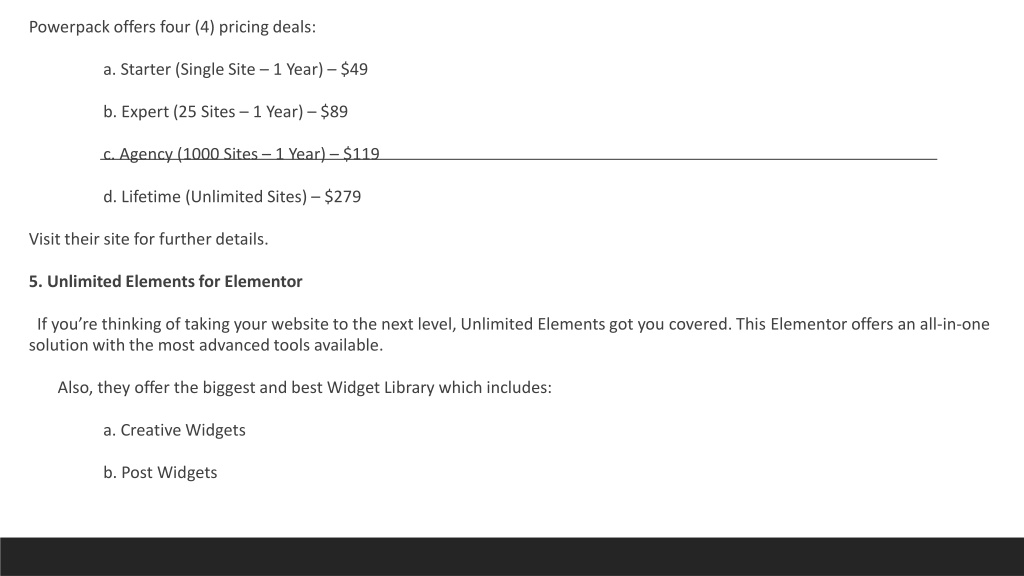Select the 'b. Post Widgets' item

[x=160, y=473]
